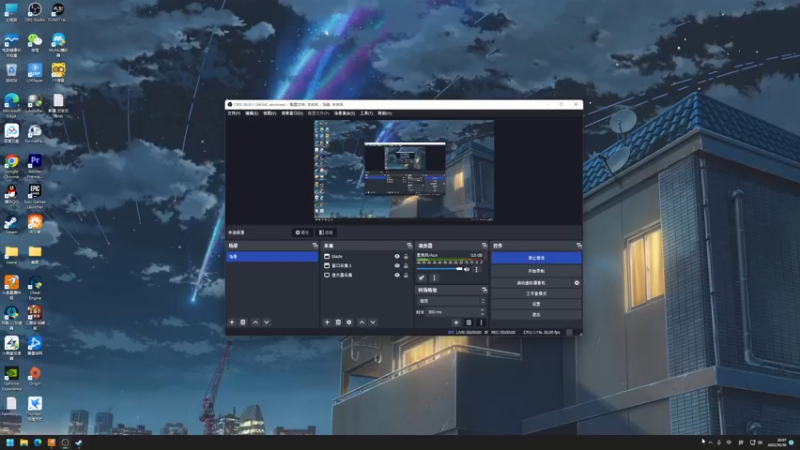Open the Docks menu in OBS
This screenshot has width=800, height=450.
[x=292, y=113]
